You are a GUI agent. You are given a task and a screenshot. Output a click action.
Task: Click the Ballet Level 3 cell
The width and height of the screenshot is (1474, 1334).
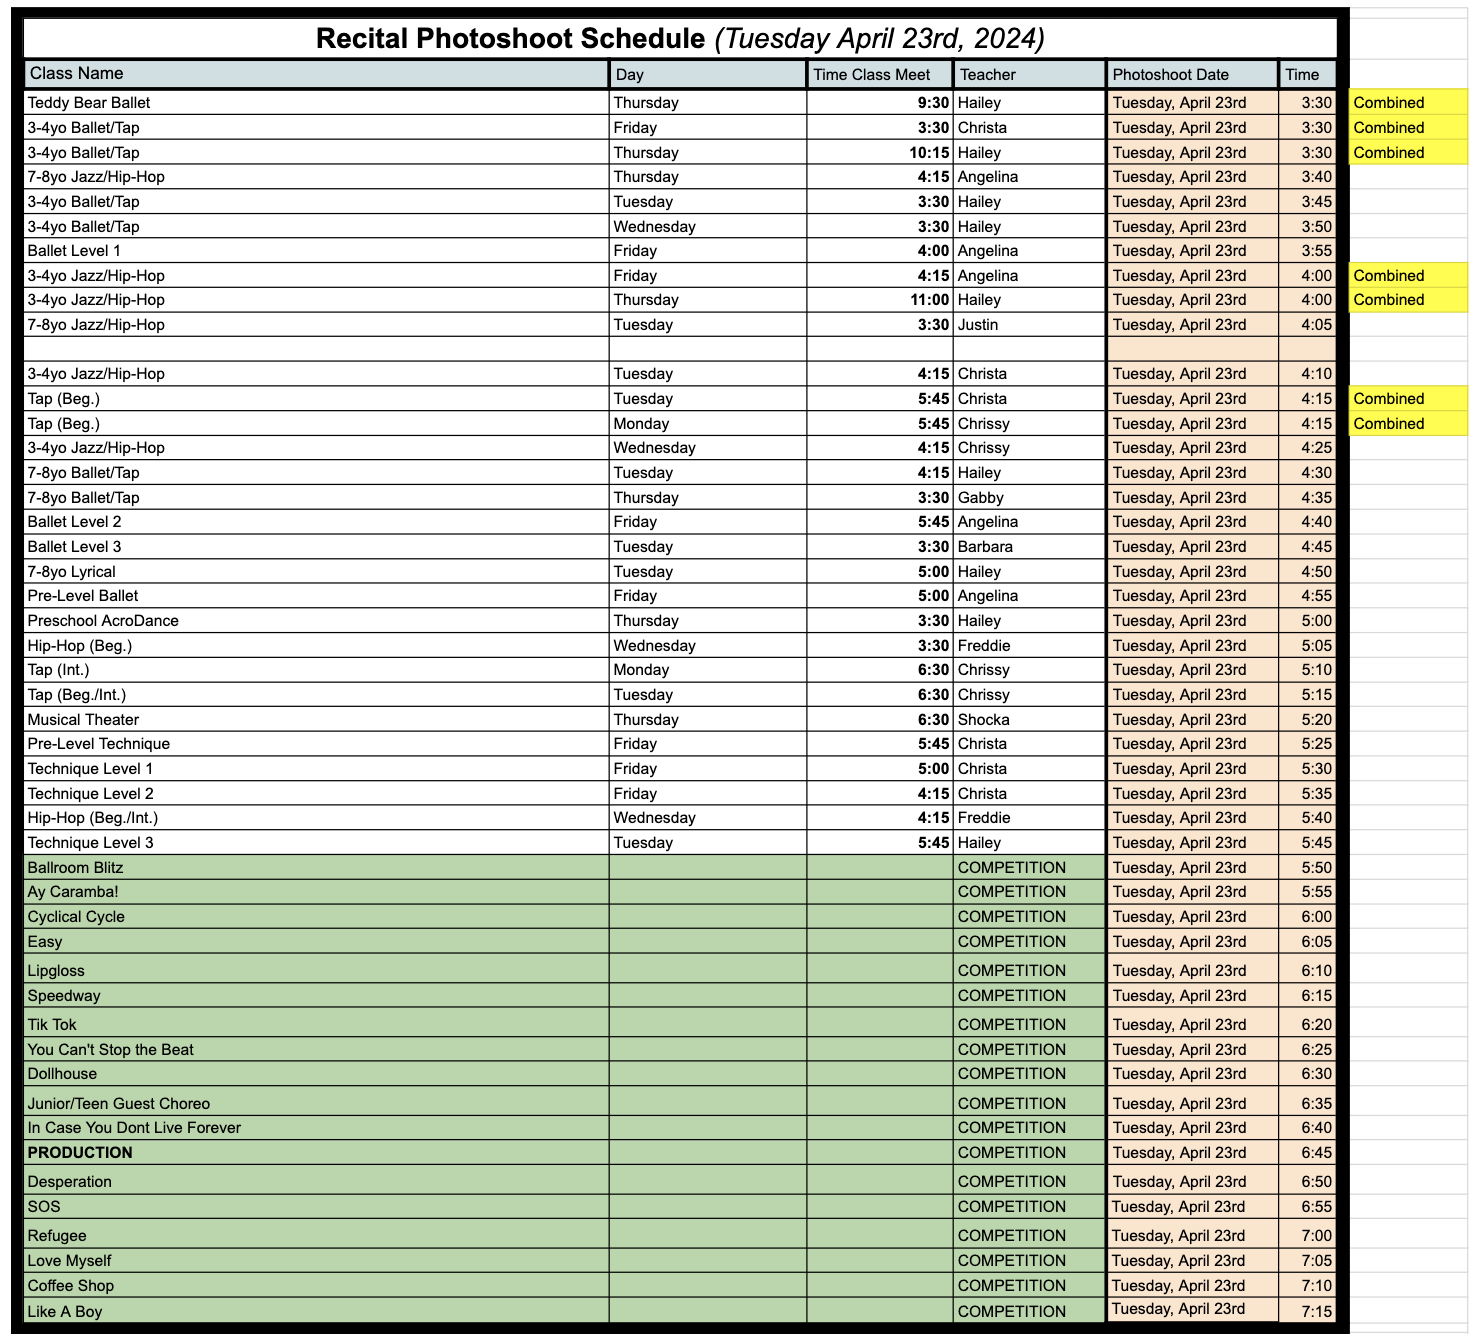point(317,547)
